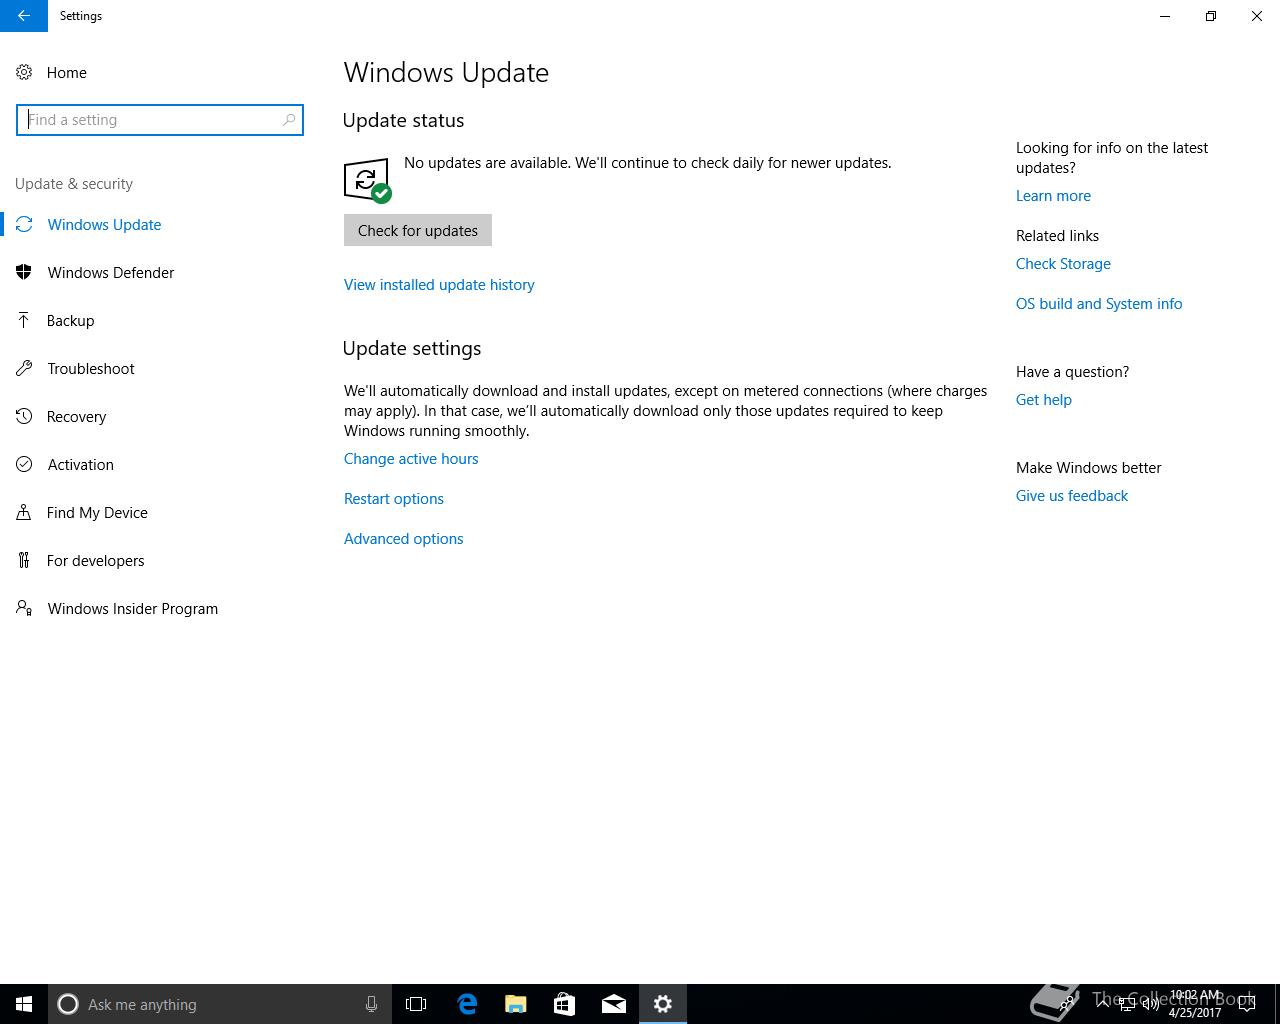The image size is (1280, 1024).
Task: Focus the 'Find a setting' search field
Action: click(160, 120)
